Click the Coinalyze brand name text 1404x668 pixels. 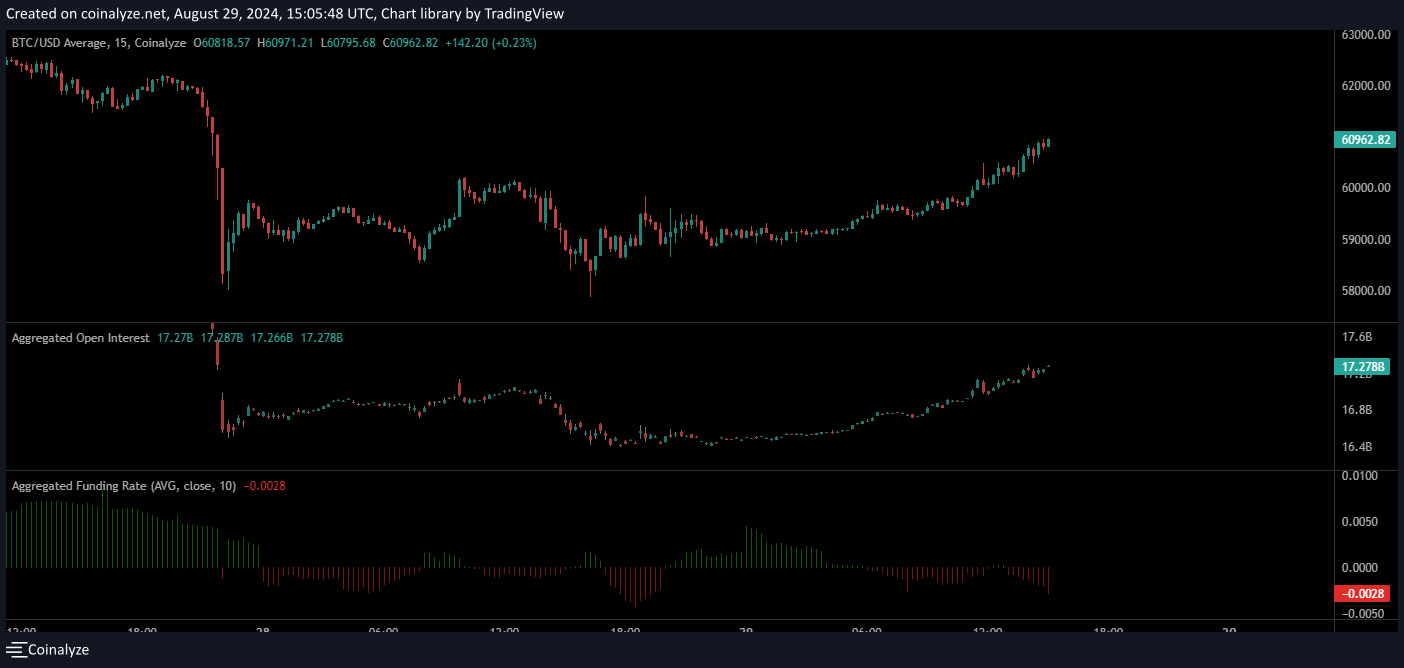59,650
